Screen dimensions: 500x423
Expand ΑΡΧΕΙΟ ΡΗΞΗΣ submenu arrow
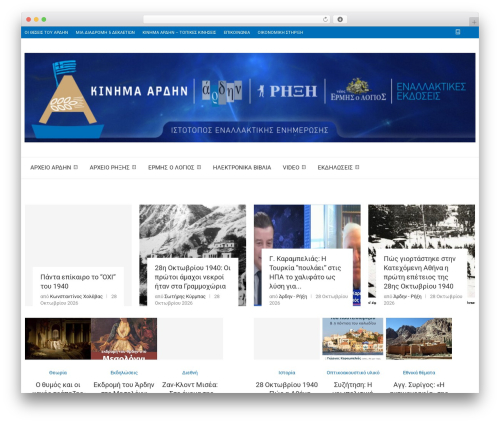[134, 167]
